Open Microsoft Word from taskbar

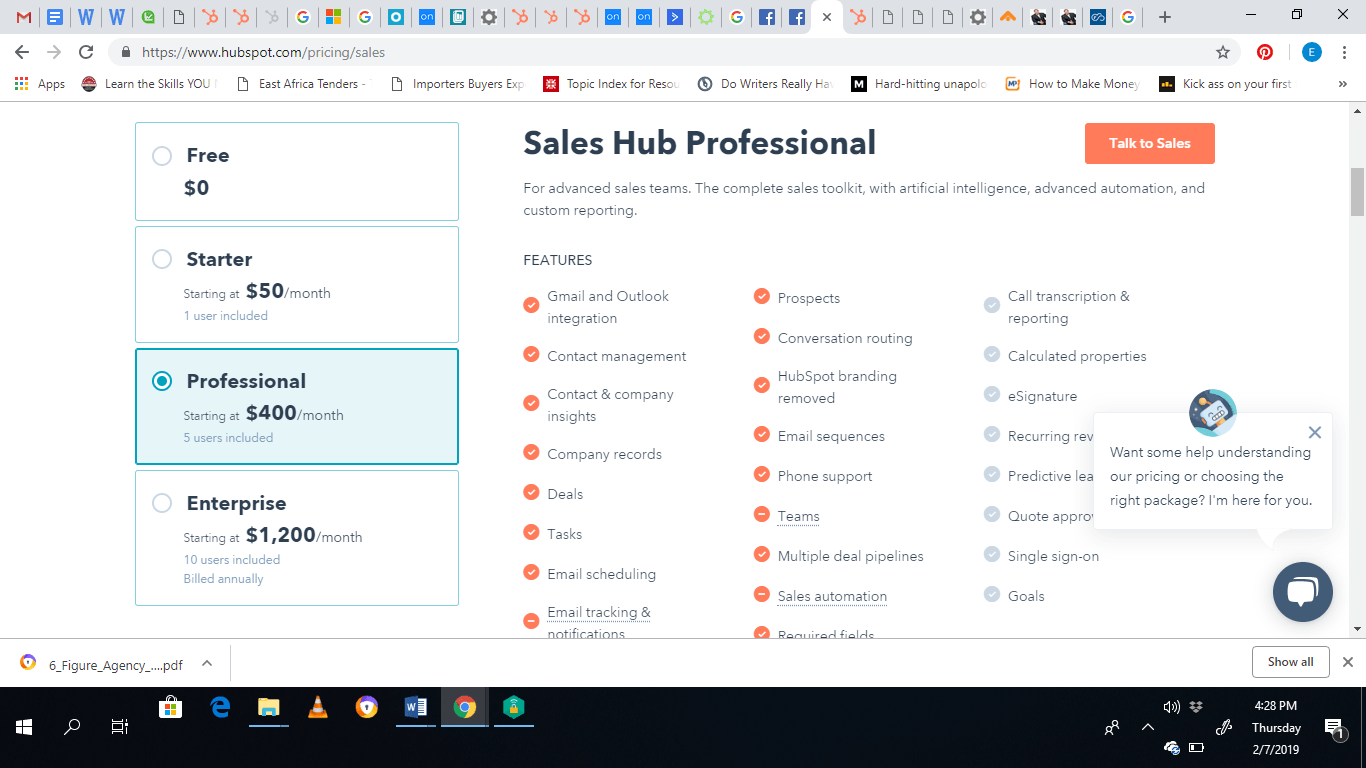click(416, 708)
